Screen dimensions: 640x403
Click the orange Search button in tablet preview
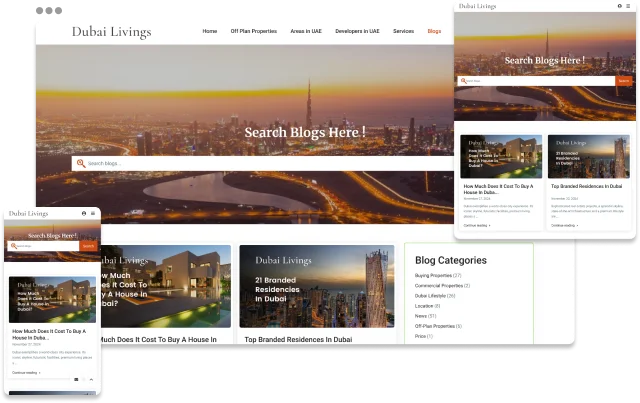(624, 81)
